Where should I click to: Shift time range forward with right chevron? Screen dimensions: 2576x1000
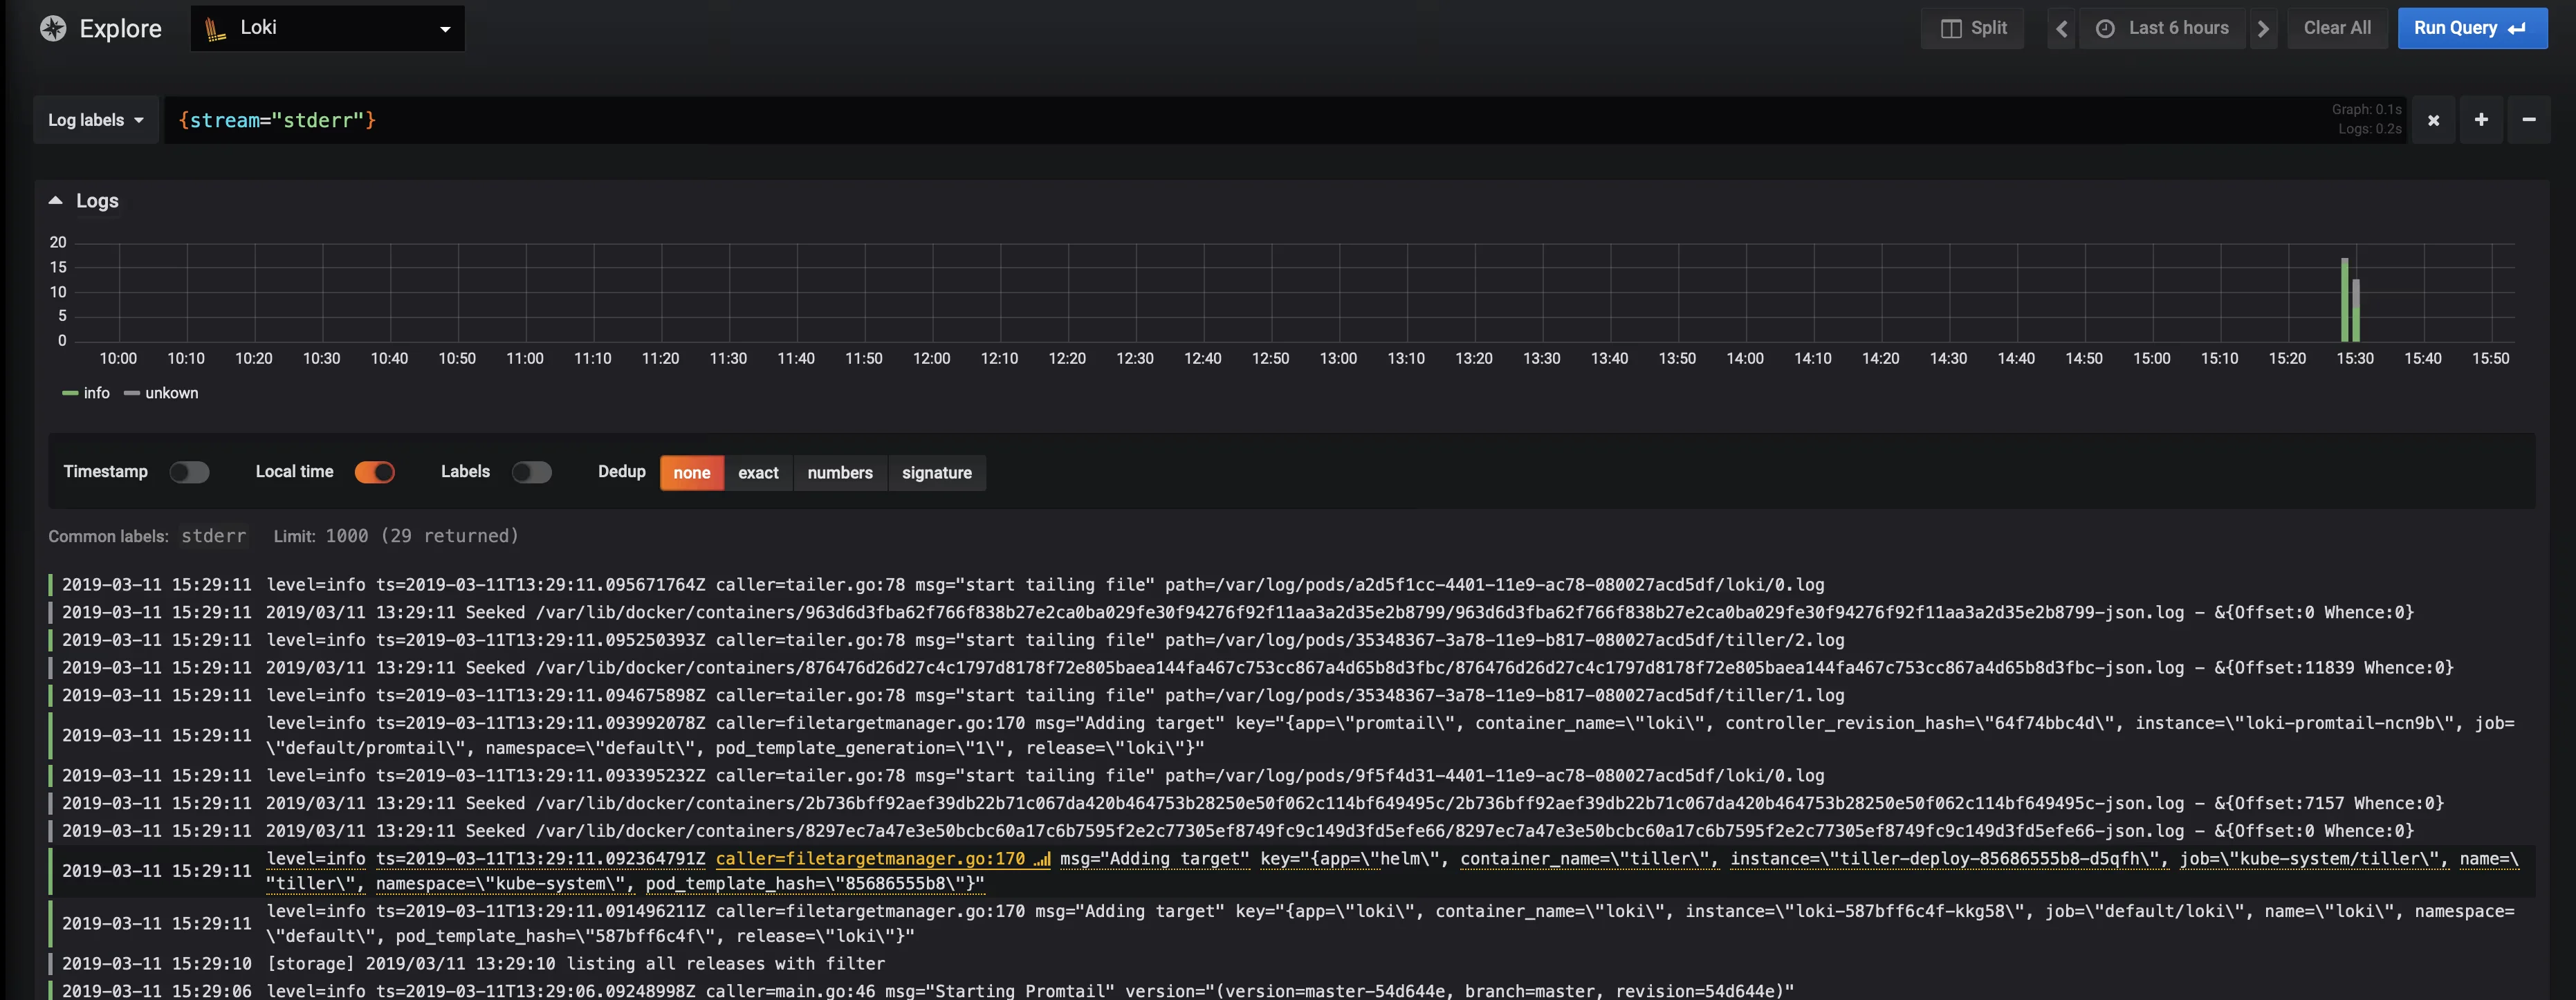click(2263, 28)
